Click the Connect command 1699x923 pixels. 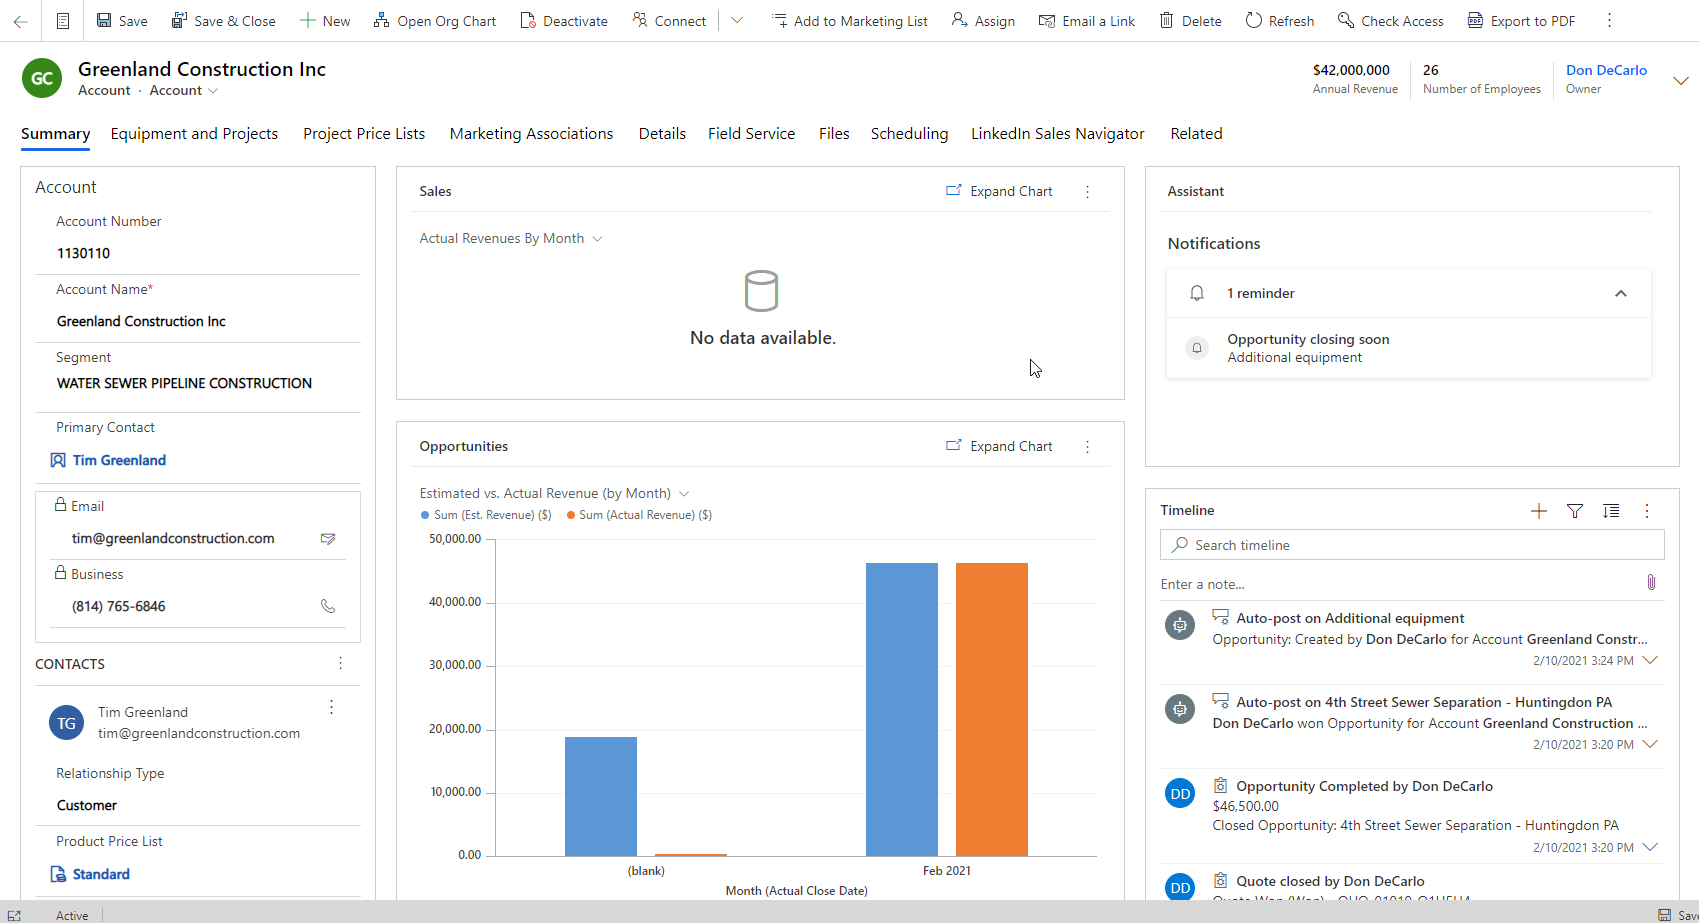(669, 21)
